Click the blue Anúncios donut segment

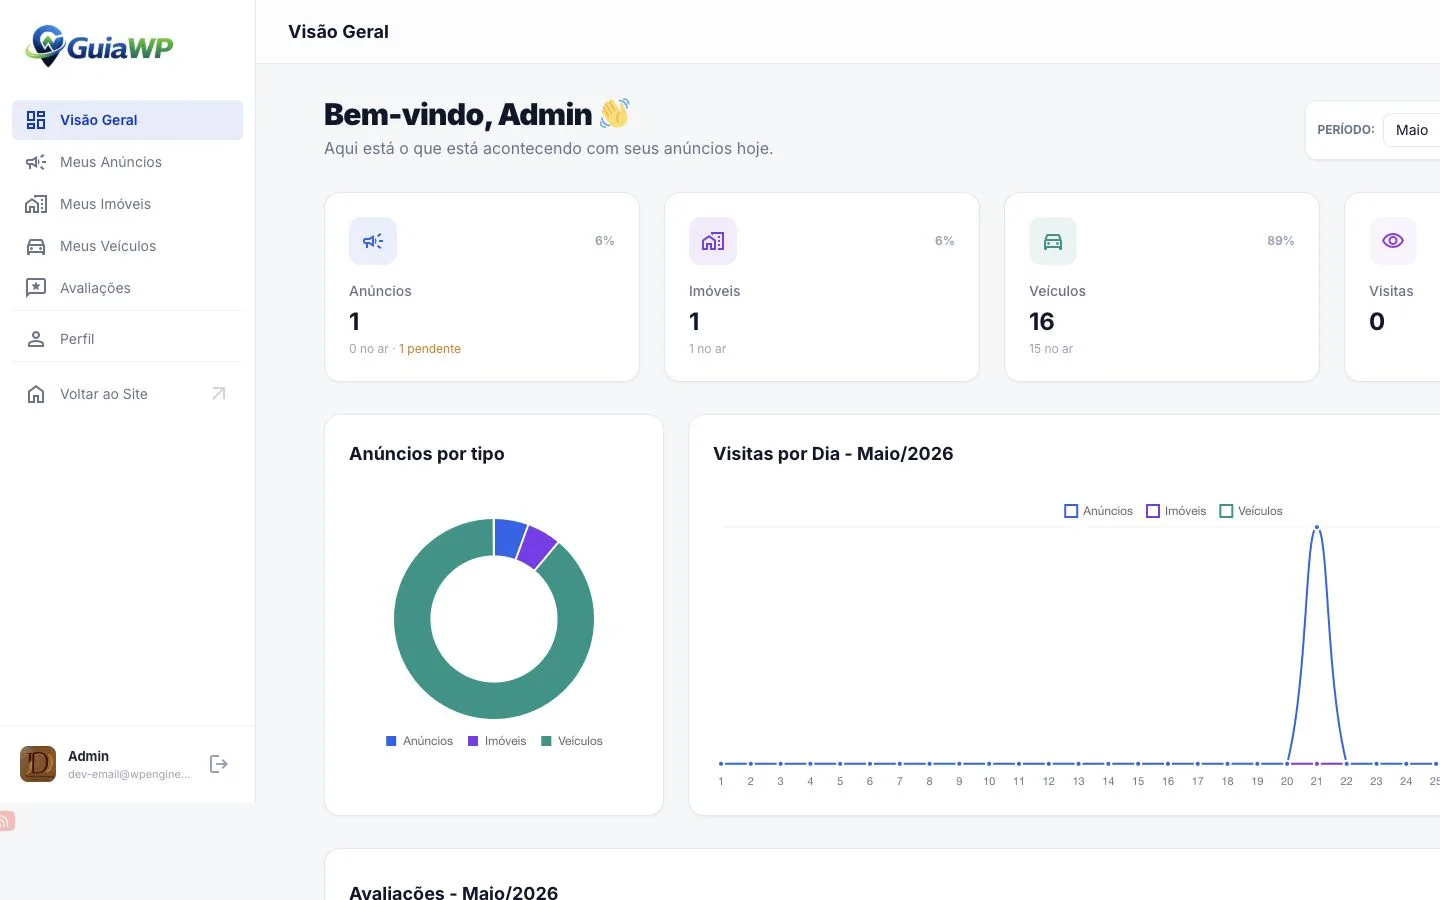(x=509, y=538)
